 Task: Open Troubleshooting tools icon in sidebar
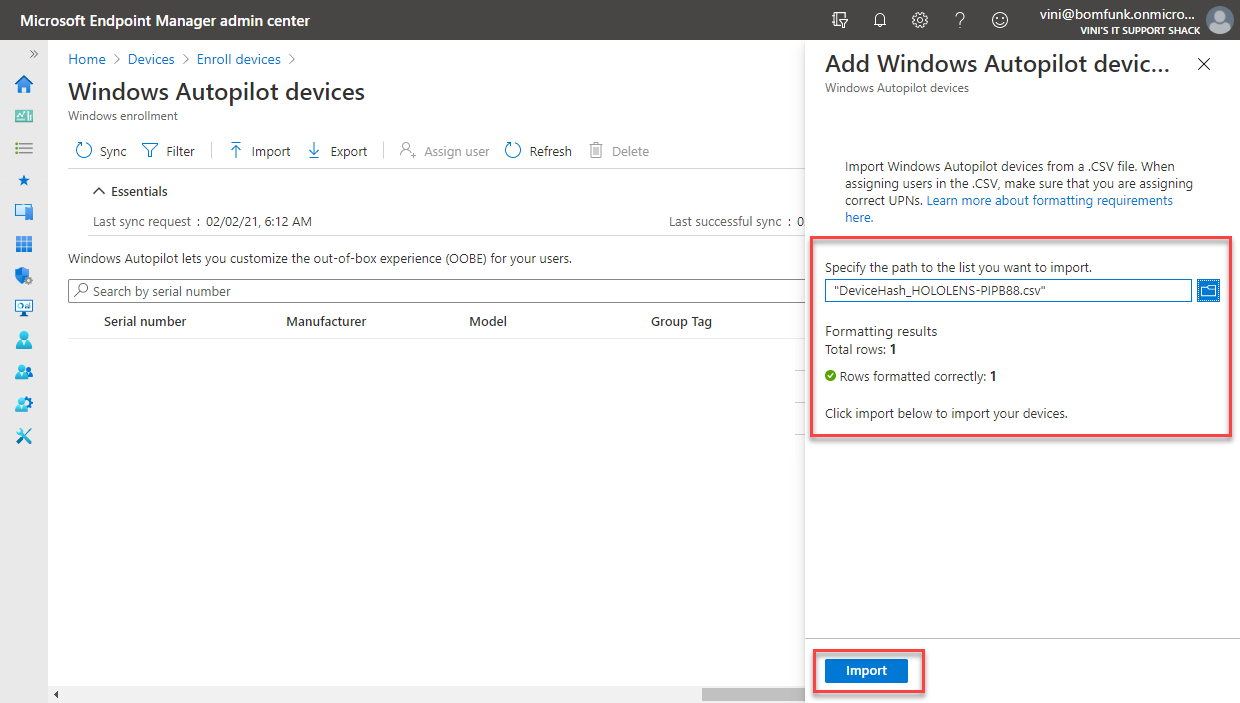coord(24,436)
